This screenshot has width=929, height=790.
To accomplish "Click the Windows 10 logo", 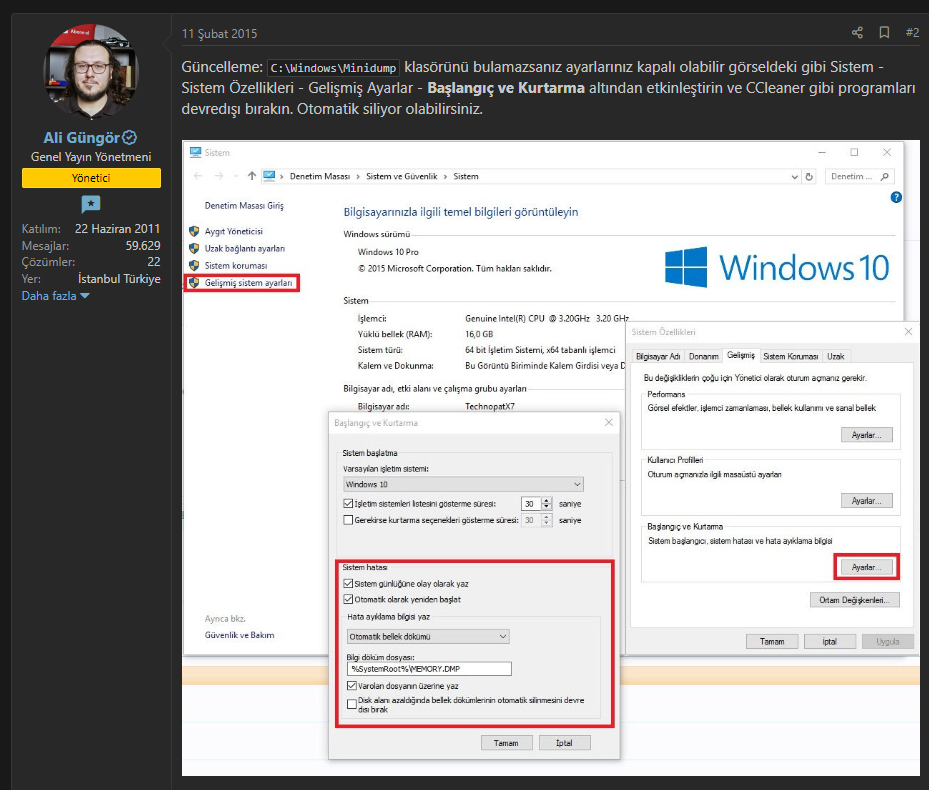I will [776, 267].
